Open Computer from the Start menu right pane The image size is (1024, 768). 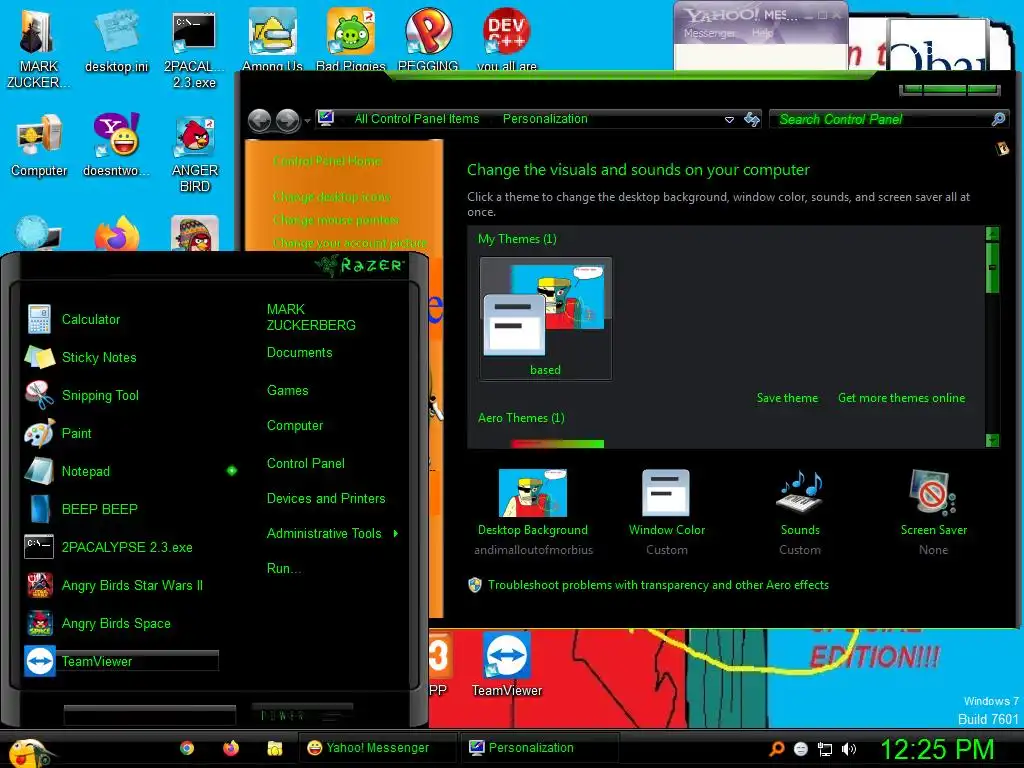tap(295, 426)
